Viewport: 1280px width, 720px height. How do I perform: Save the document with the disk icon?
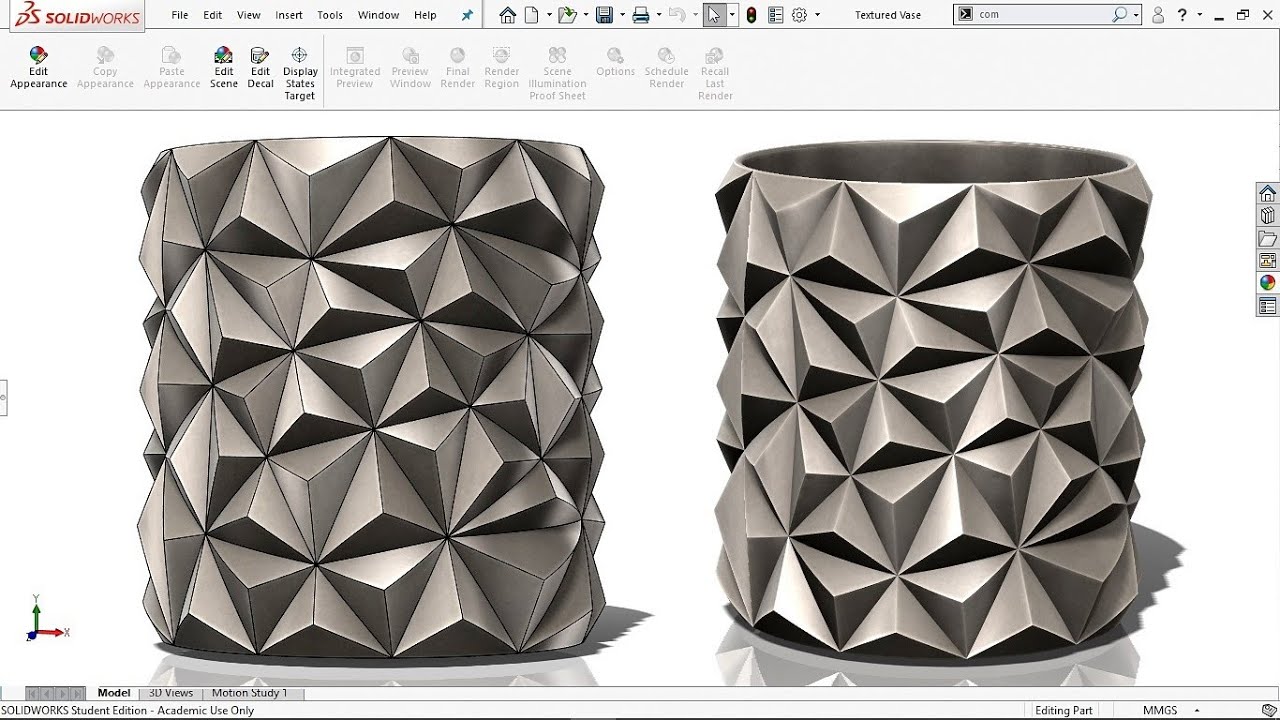coord(604,15)
